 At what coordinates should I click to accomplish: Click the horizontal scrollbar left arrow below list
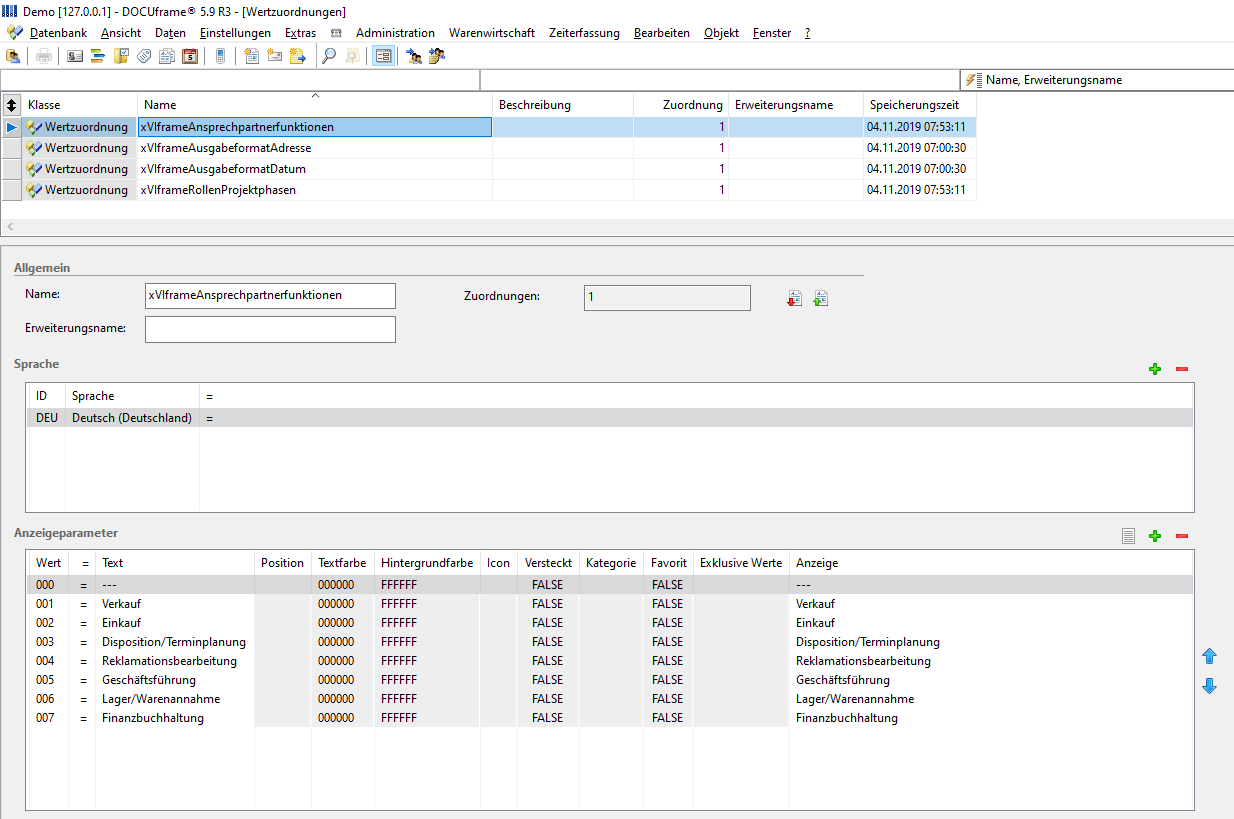click(x=10, y=227)
